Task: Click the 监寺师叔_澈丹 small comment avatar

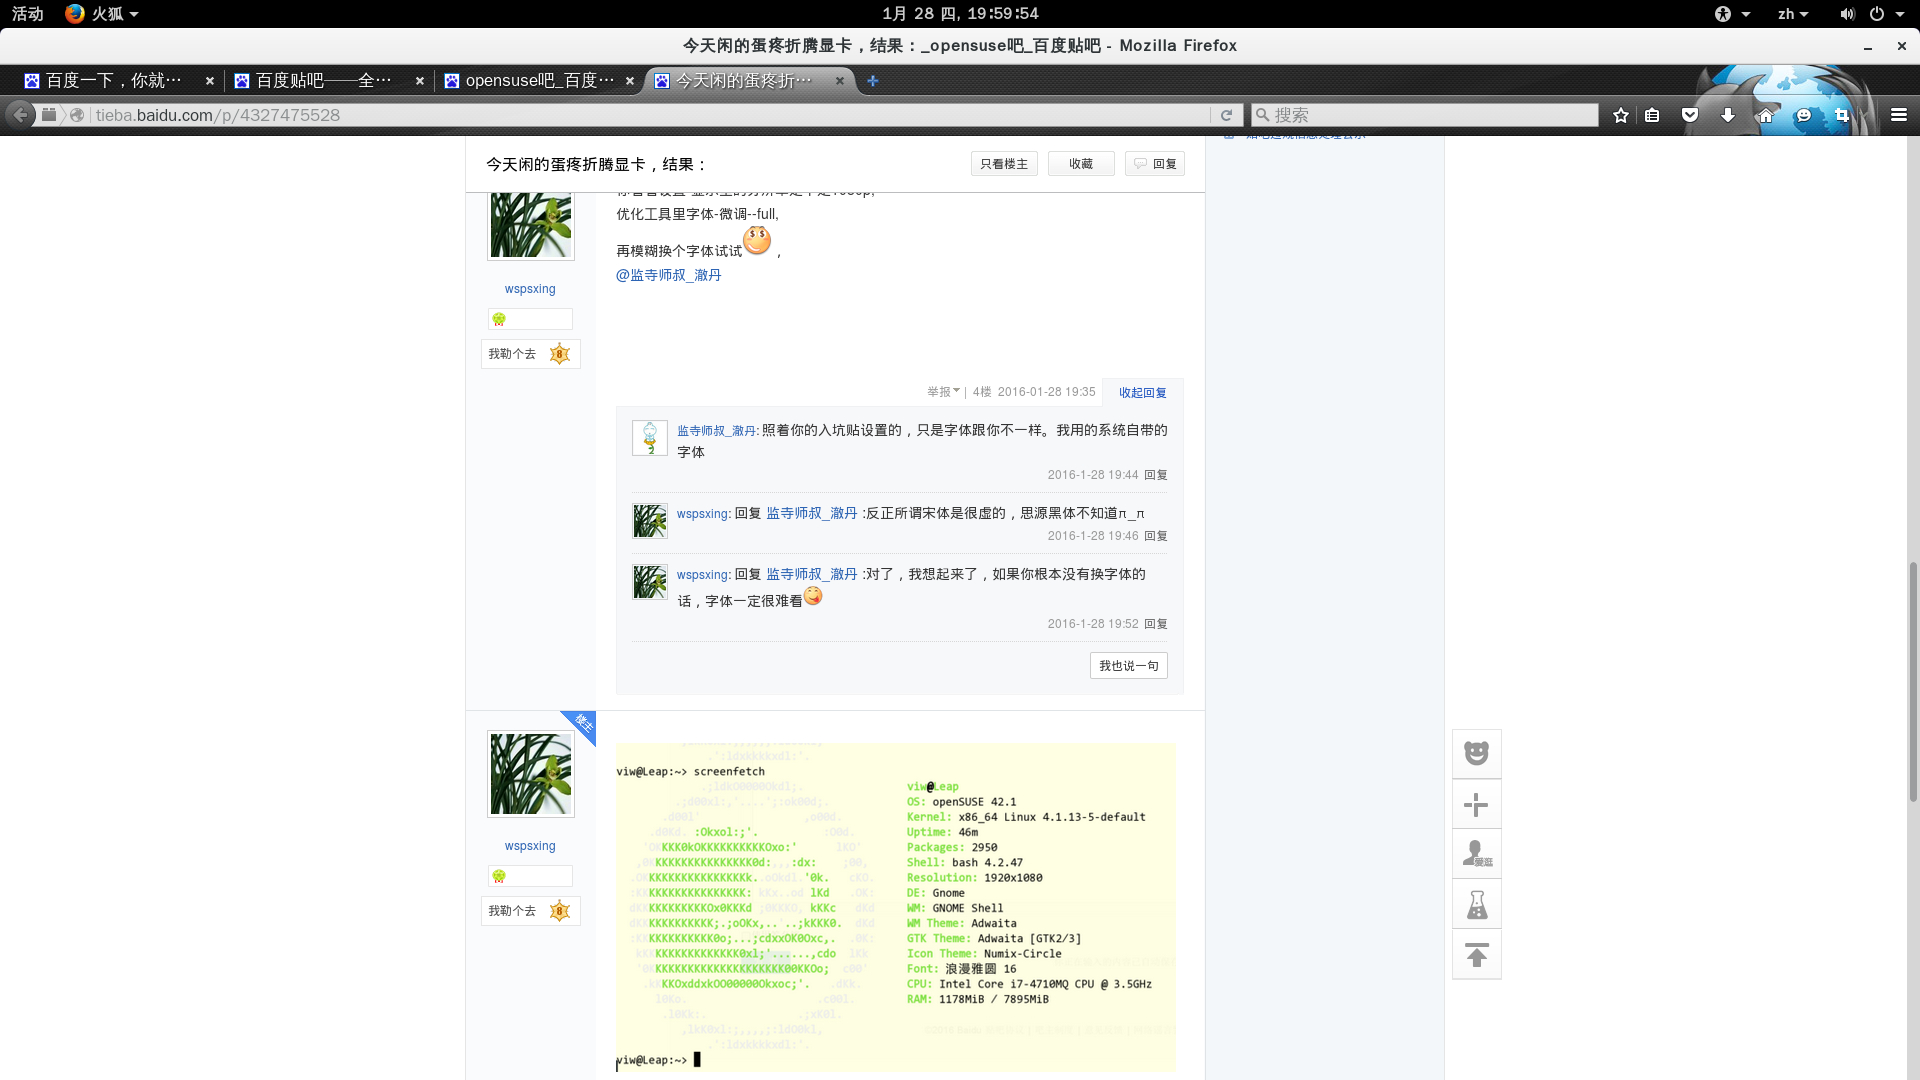Action: pos(650,438)
